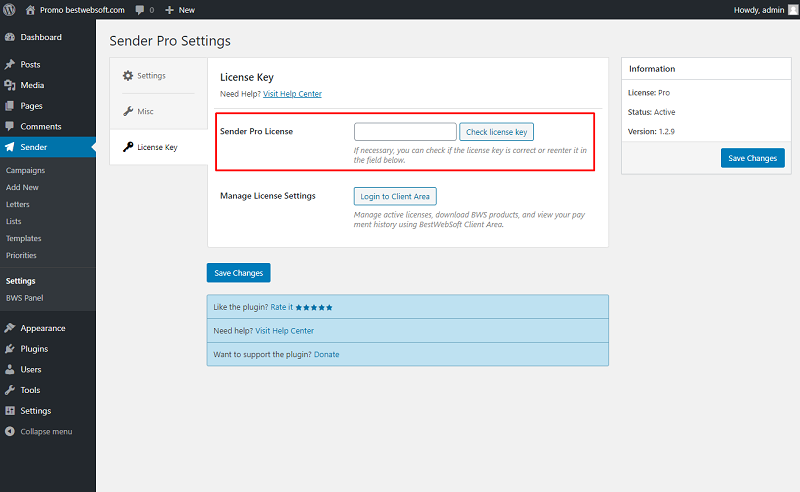800x492 pixels.
Task: Click Save Changes in Information box
Action: [x=753, y=158]
